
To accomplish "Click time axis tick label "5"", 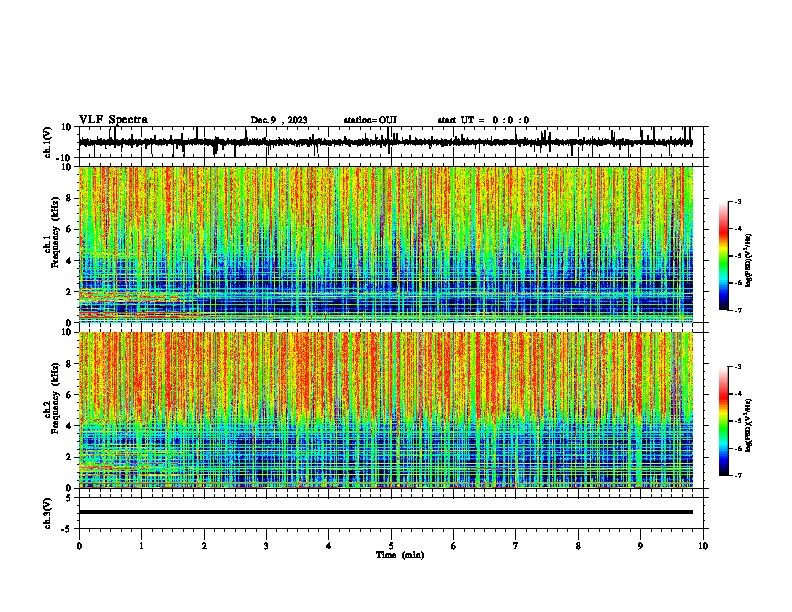I will (391, 546).
